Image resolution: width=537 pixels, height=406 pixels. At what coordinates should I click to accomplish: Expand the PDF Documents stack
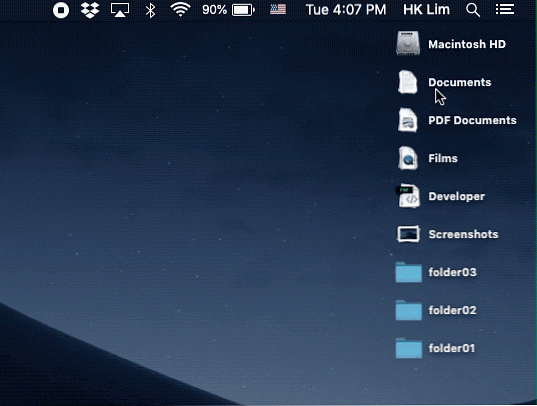pos(408,120)
